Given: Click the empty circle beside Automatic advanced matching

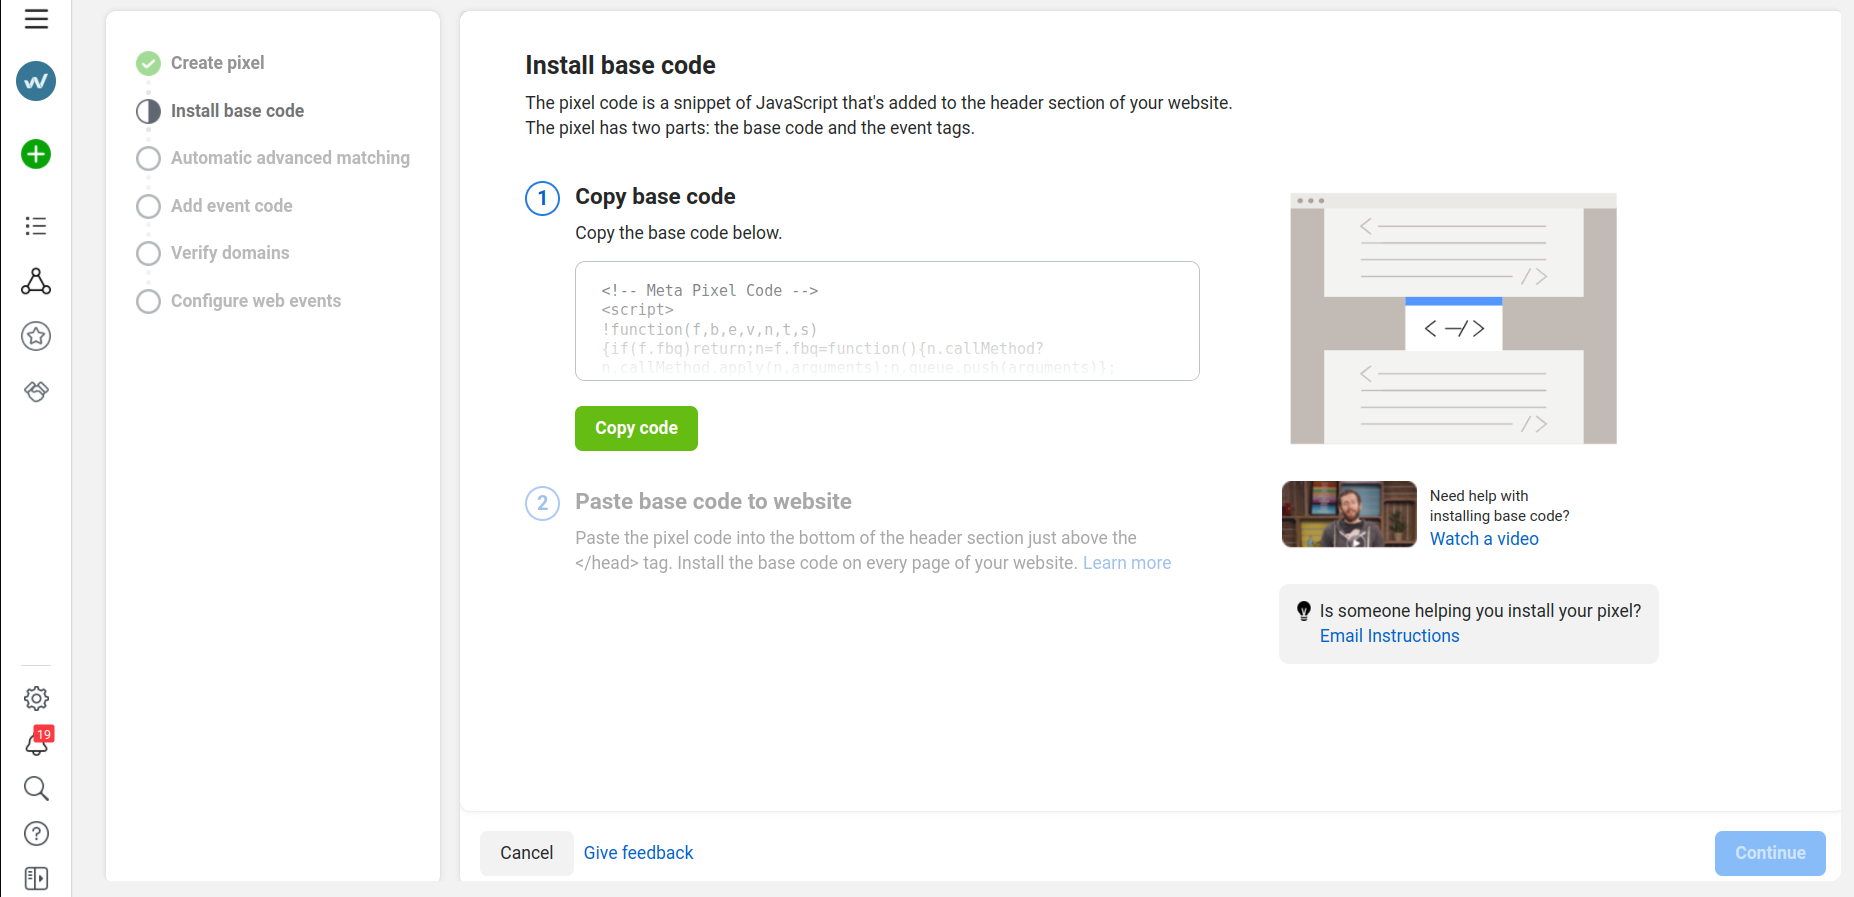Looking at the screenshot, I should (x=148, y=158).
